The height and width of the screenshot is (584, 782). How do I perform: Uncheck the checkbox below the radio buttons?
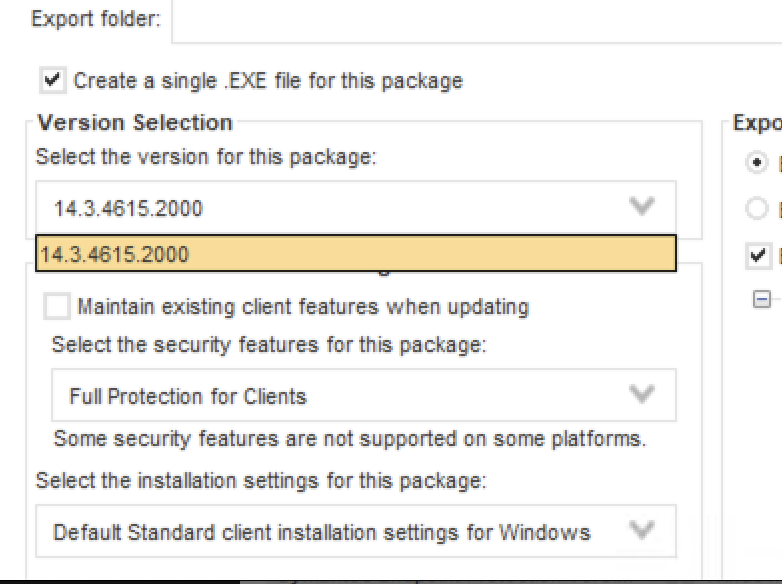click(758, 255)
